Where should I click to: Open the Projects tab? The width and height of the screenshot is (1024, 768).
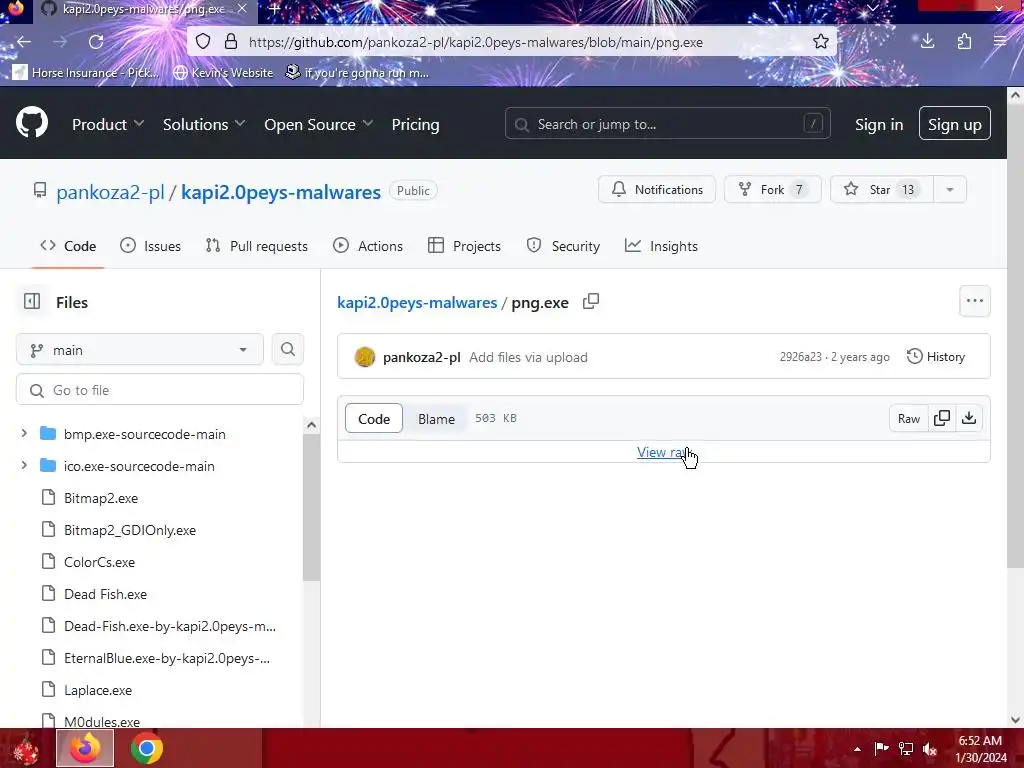pos(464,246)
